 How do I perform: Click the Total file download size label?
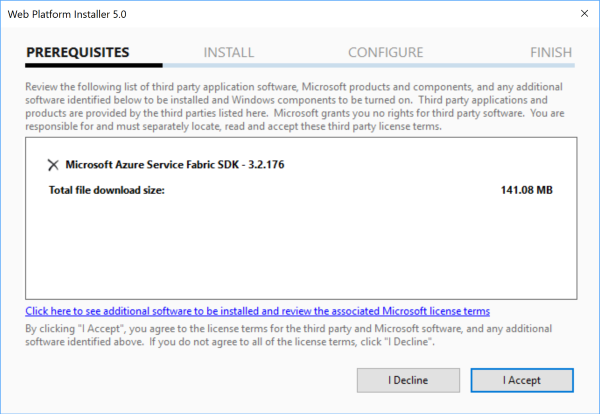click(x=106, y=188)
